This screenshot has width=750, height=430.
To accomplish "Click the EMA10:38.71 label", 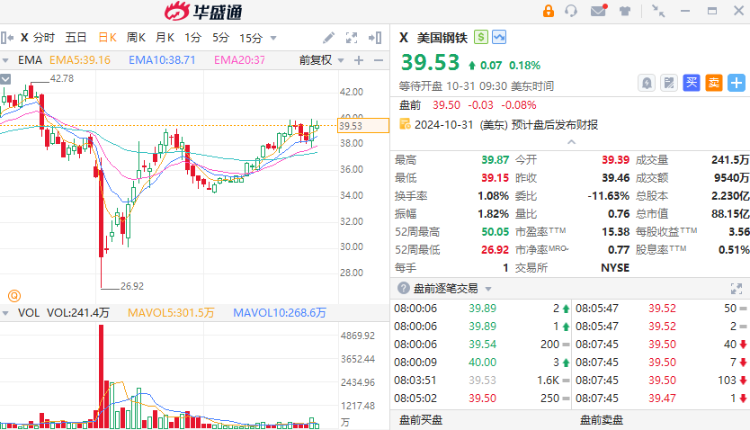I will click(x=162, y=60).
